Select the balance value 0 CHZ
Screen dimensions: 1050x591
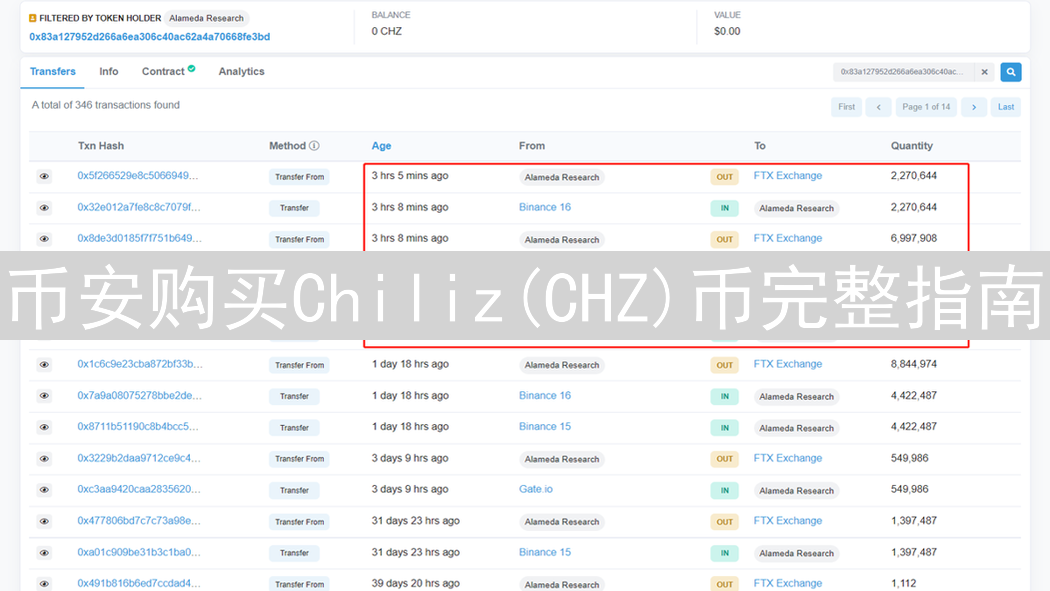point(387,31)
